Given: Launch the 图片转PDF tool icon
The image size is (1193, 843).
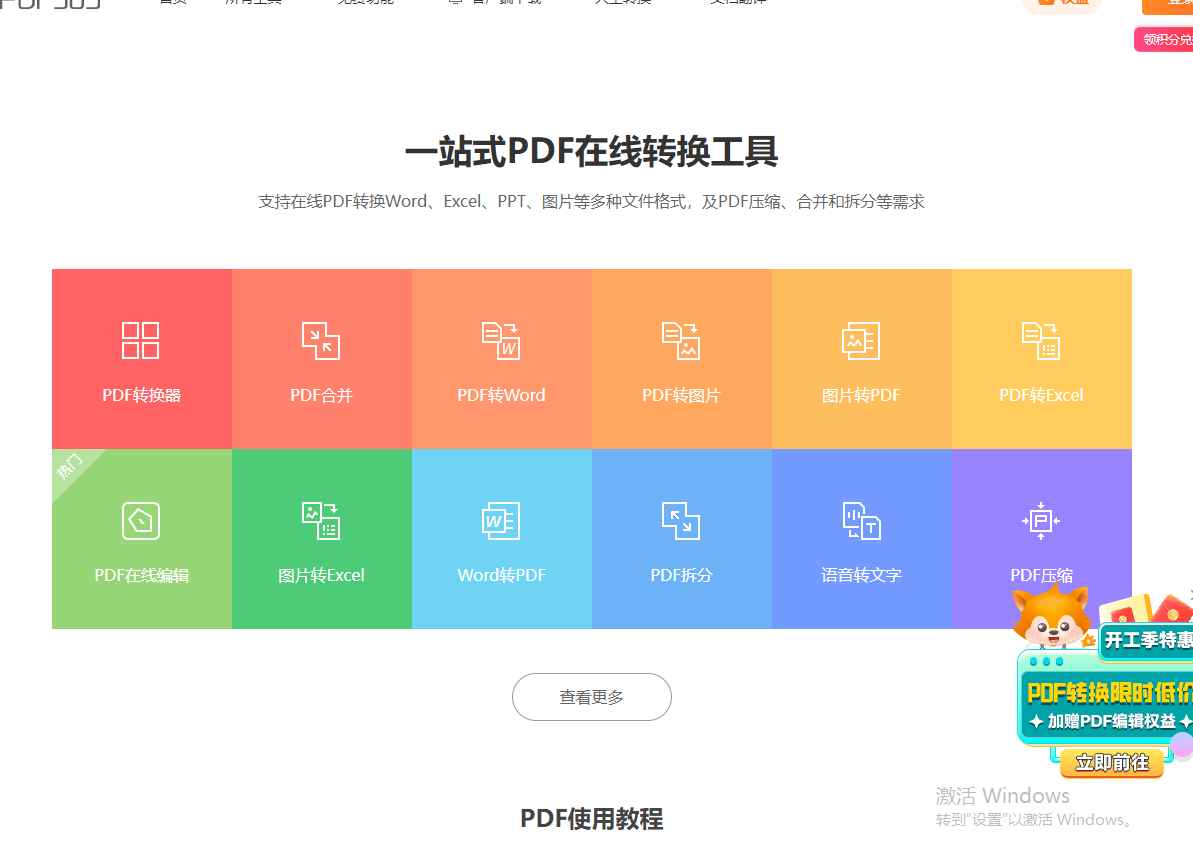Looking at the screenshot, I should [x=861, y=340].
